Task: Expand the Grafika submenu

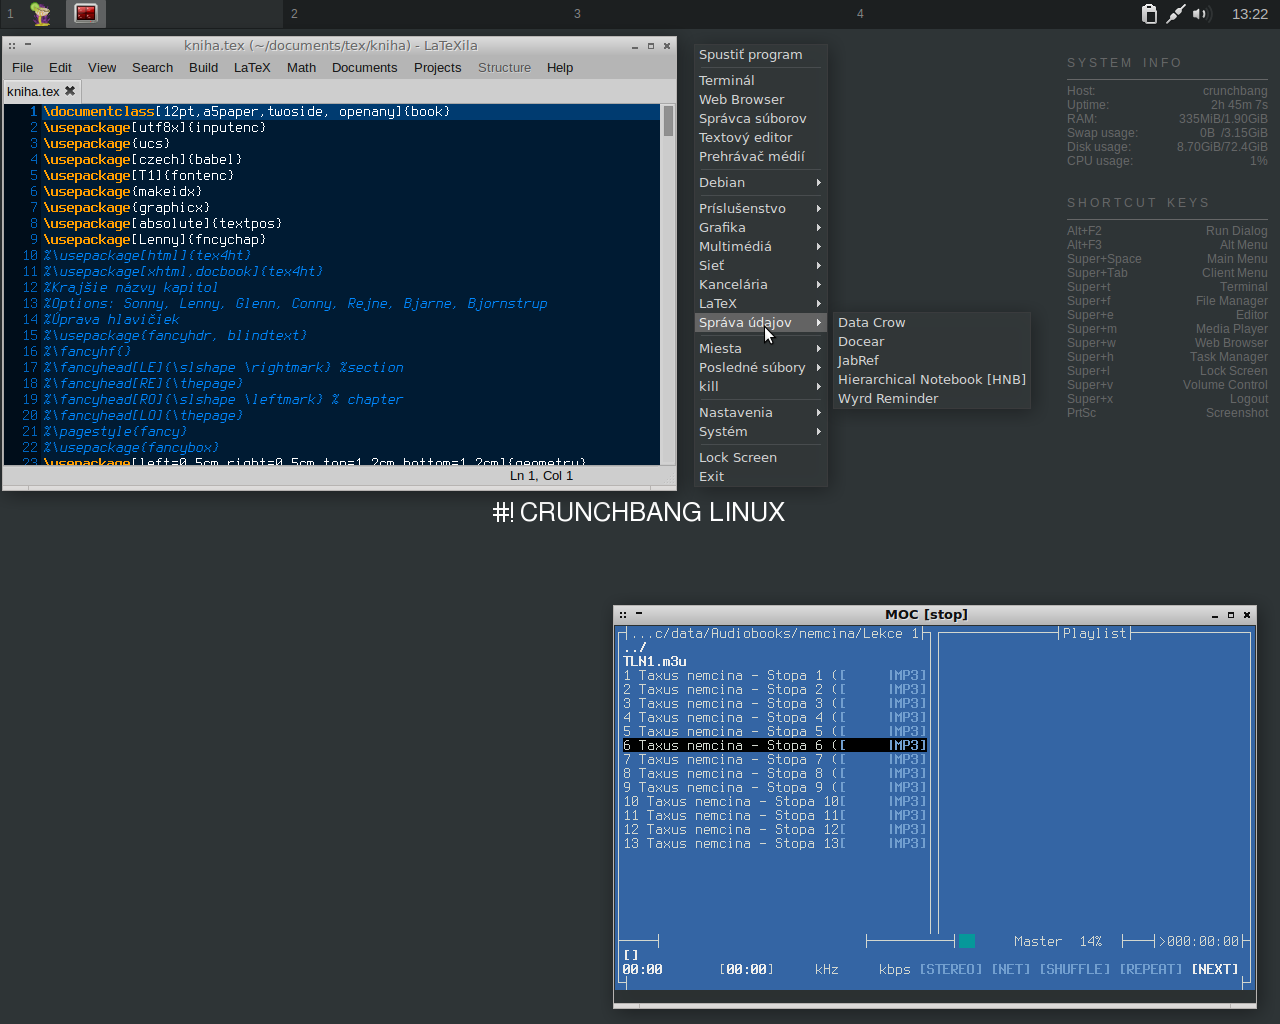Action: click(x=760, y=228)
